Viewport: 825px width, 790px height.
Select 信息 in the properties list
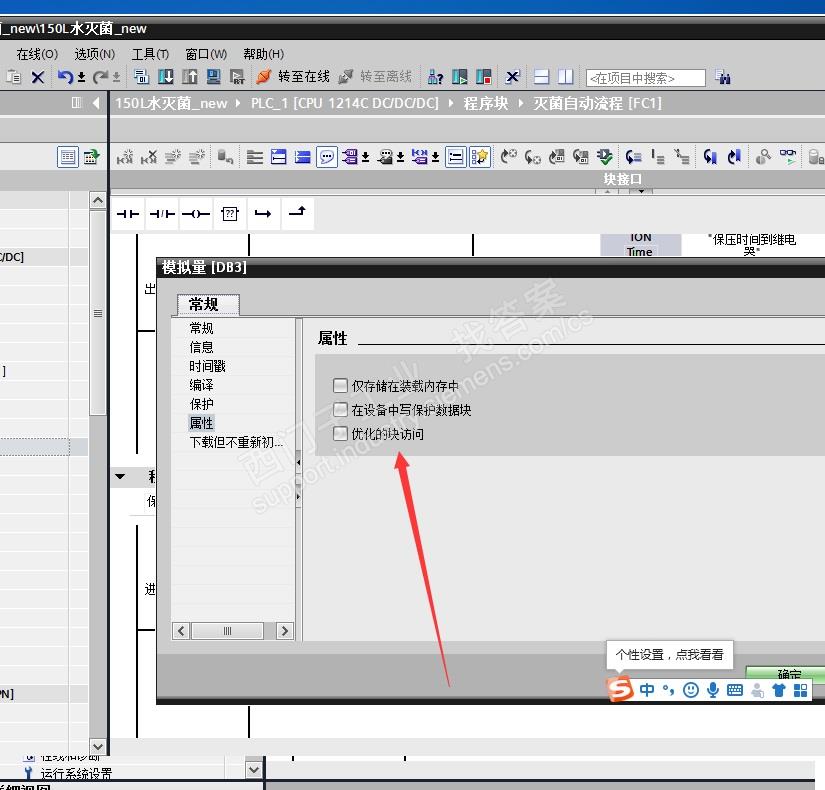202,347
